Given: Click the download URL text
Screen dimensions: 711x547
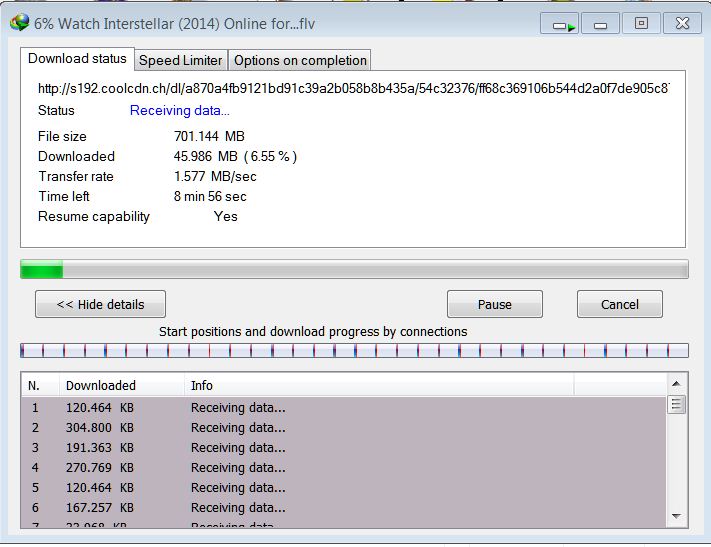Looking at the screenshot, I should pyautogui.click(x=353, y=88).
